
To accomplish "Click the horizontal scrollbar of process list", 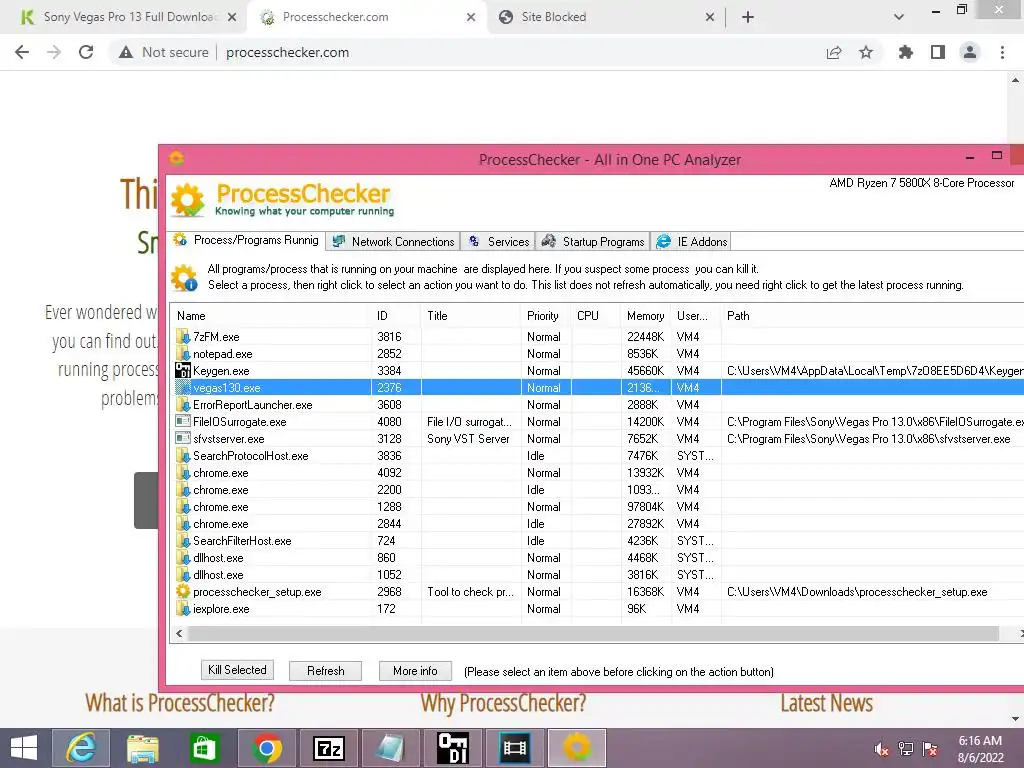I will coord(593,633).
